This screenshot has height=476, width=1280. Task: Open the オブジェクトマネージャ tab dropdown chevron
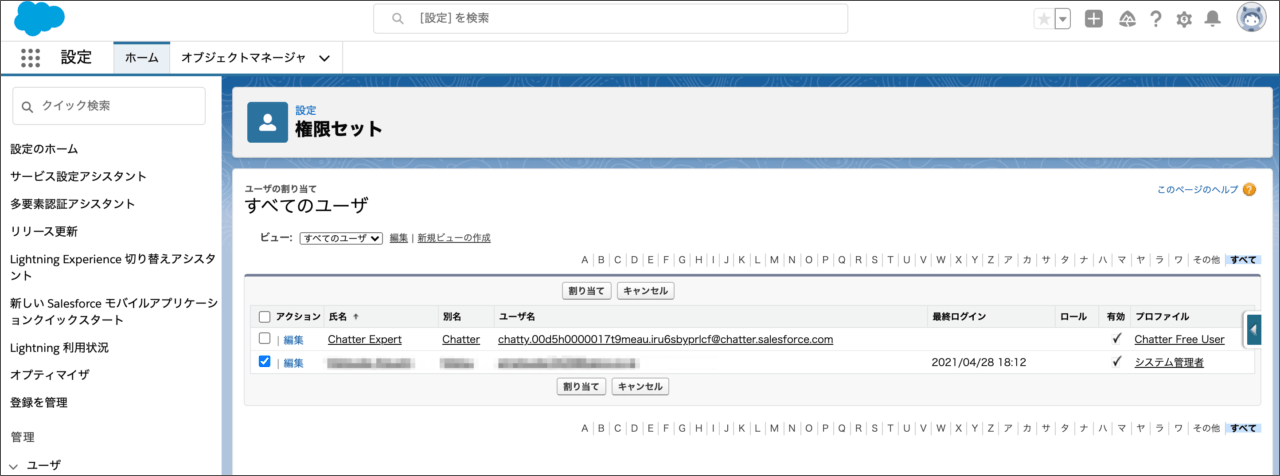324,58
